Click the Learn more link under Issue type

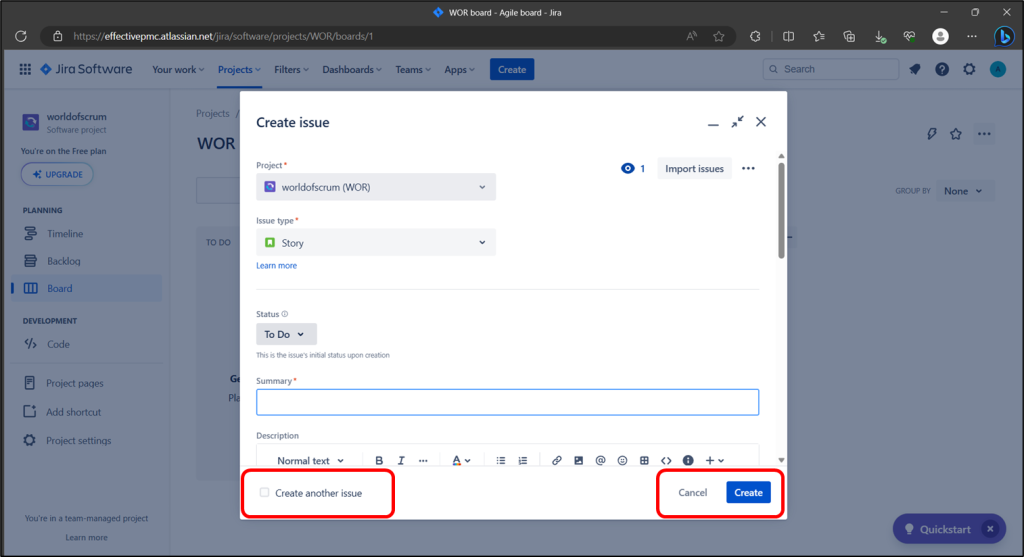(x=276, y=266)
